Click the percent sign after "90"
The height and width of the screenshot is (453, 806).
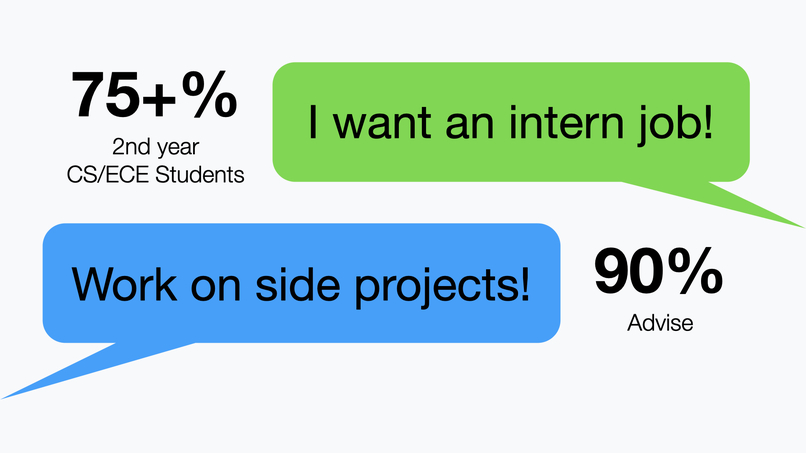point(695,271)
